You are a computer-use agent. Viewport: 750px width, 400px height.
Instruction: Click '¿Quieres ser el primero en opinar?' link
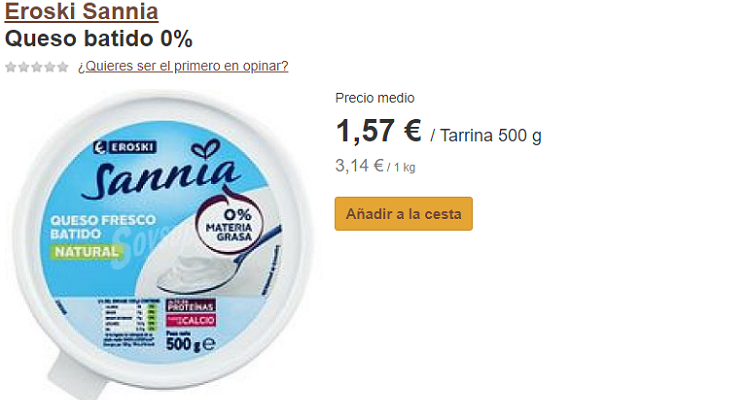(183, 66)
